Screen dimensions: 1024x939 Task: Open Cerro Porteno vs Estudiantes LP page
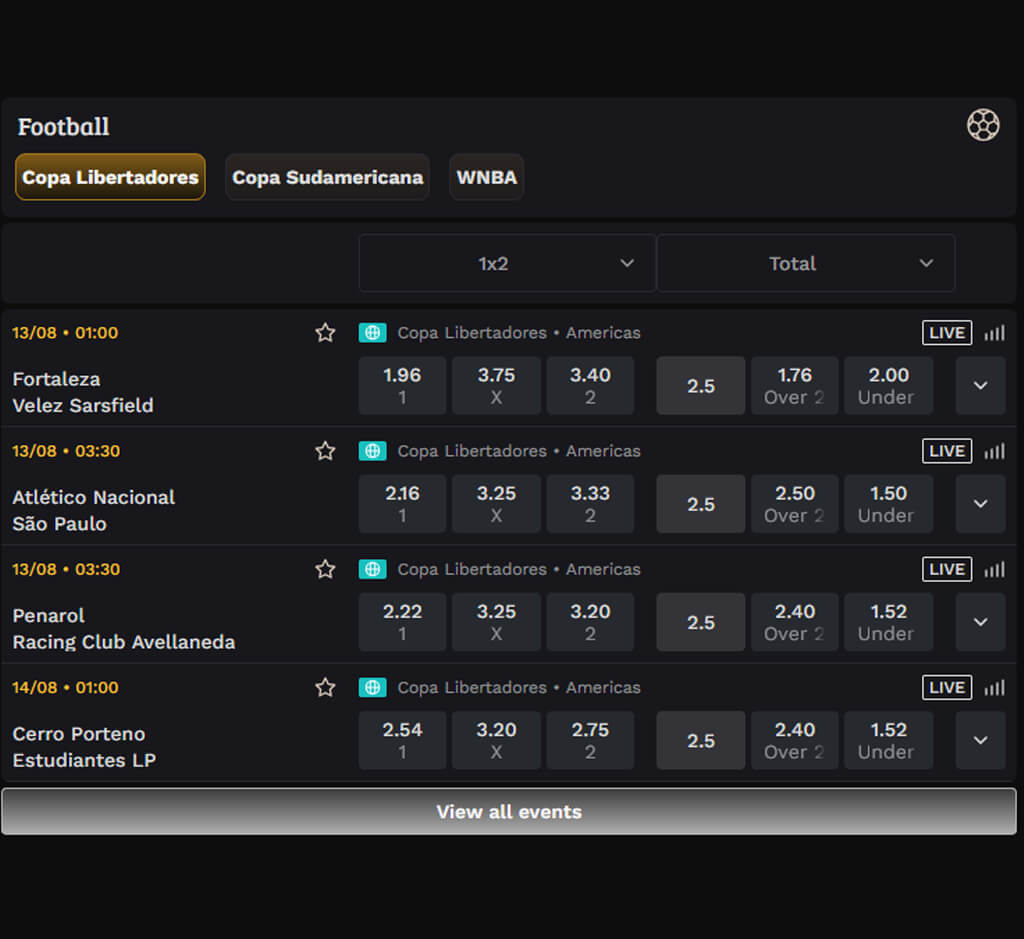click(x=84, y=747)
